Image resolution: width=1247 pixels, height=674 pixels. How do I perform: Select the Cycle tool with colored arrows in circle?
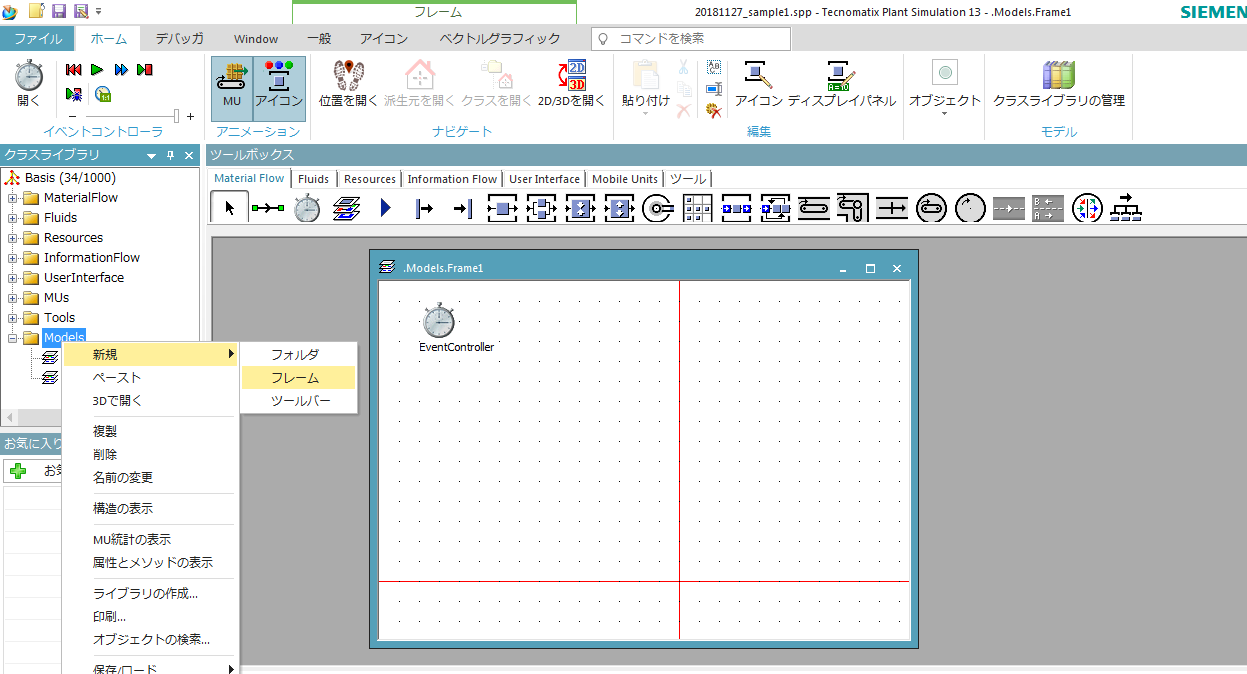click(1087, 207)
